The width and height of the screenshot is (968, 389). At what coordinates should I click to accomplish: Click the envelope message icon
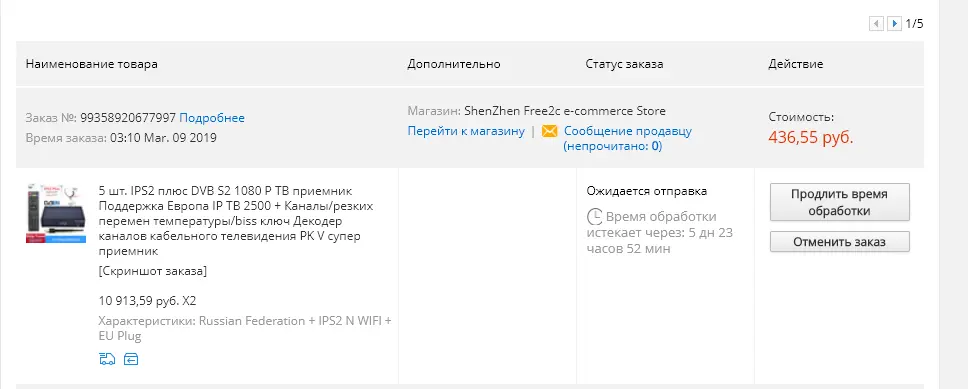(x=549, y=131)
